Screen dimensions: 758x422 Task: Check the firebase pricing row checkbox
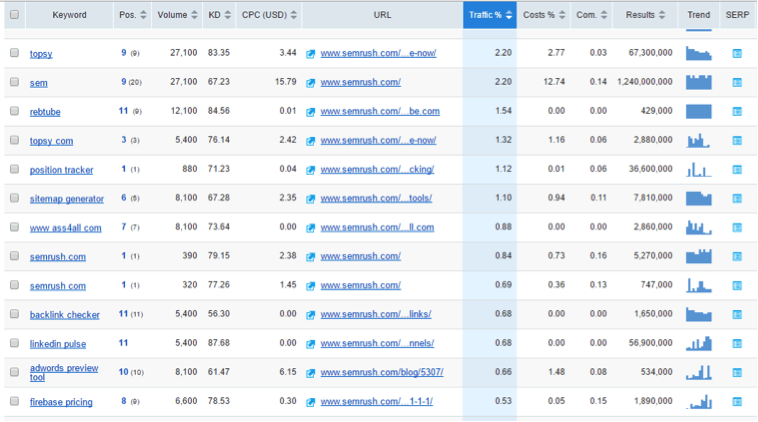coord(15,401)
